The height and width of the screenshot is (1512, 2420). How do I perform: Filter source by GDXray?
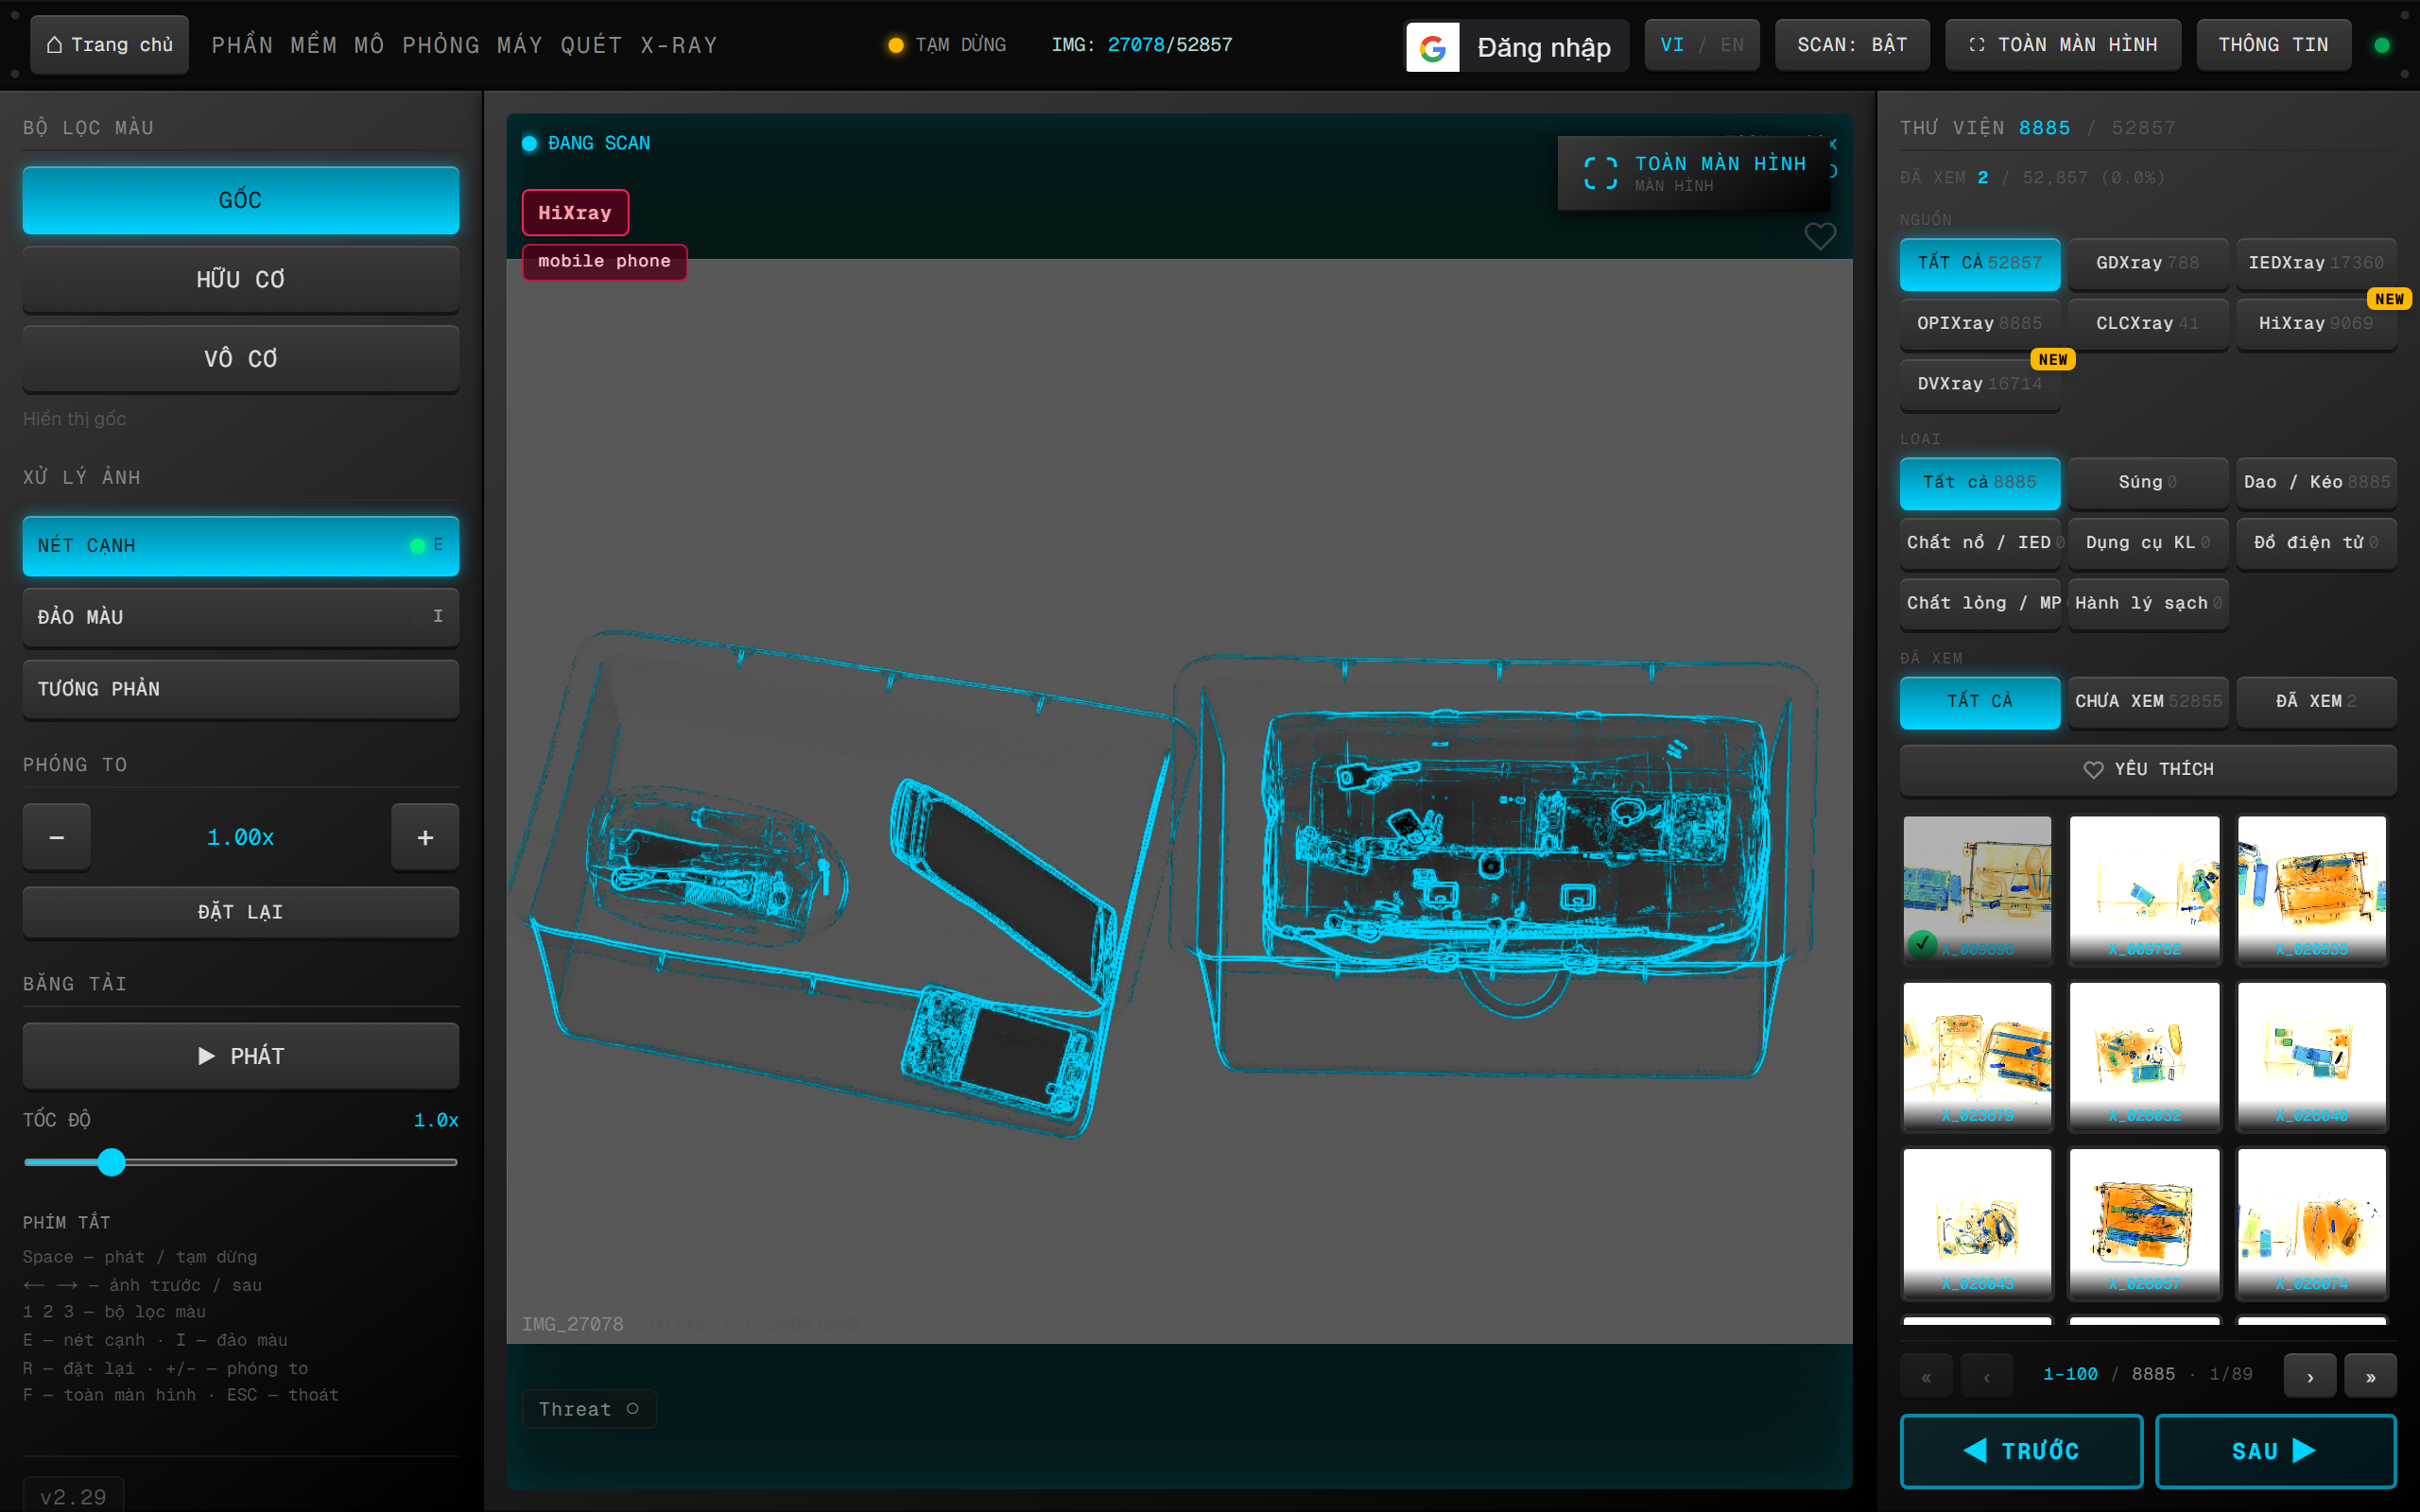point(2148,263)
